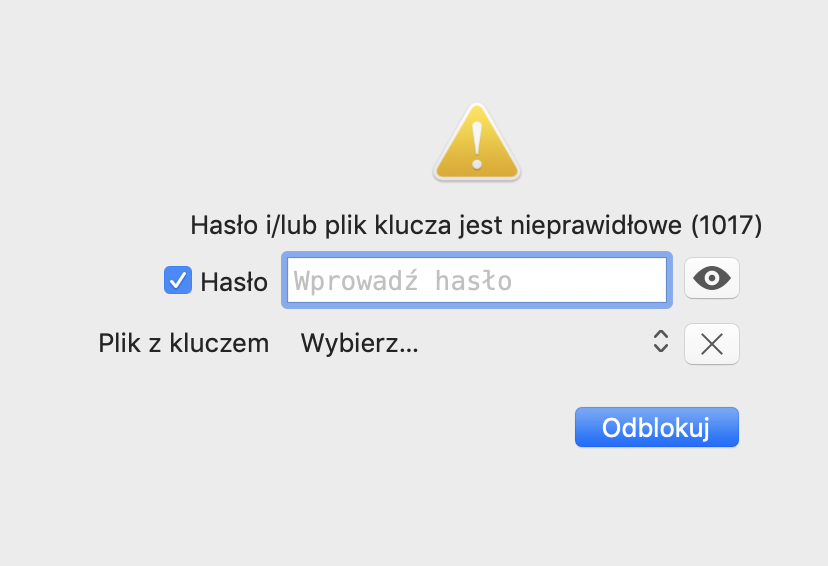Submit the password using blue Odblokuj button
828x566 pixels.
[x=657, y=427]
